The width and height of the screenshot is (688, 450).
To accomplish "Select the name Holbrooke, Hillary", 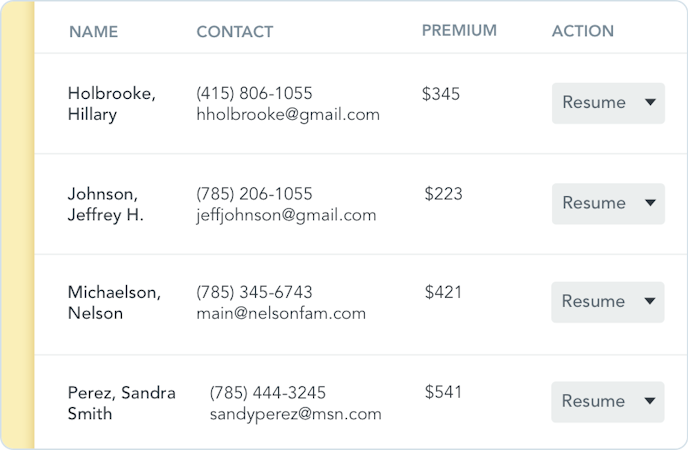I will click(111, 104).
